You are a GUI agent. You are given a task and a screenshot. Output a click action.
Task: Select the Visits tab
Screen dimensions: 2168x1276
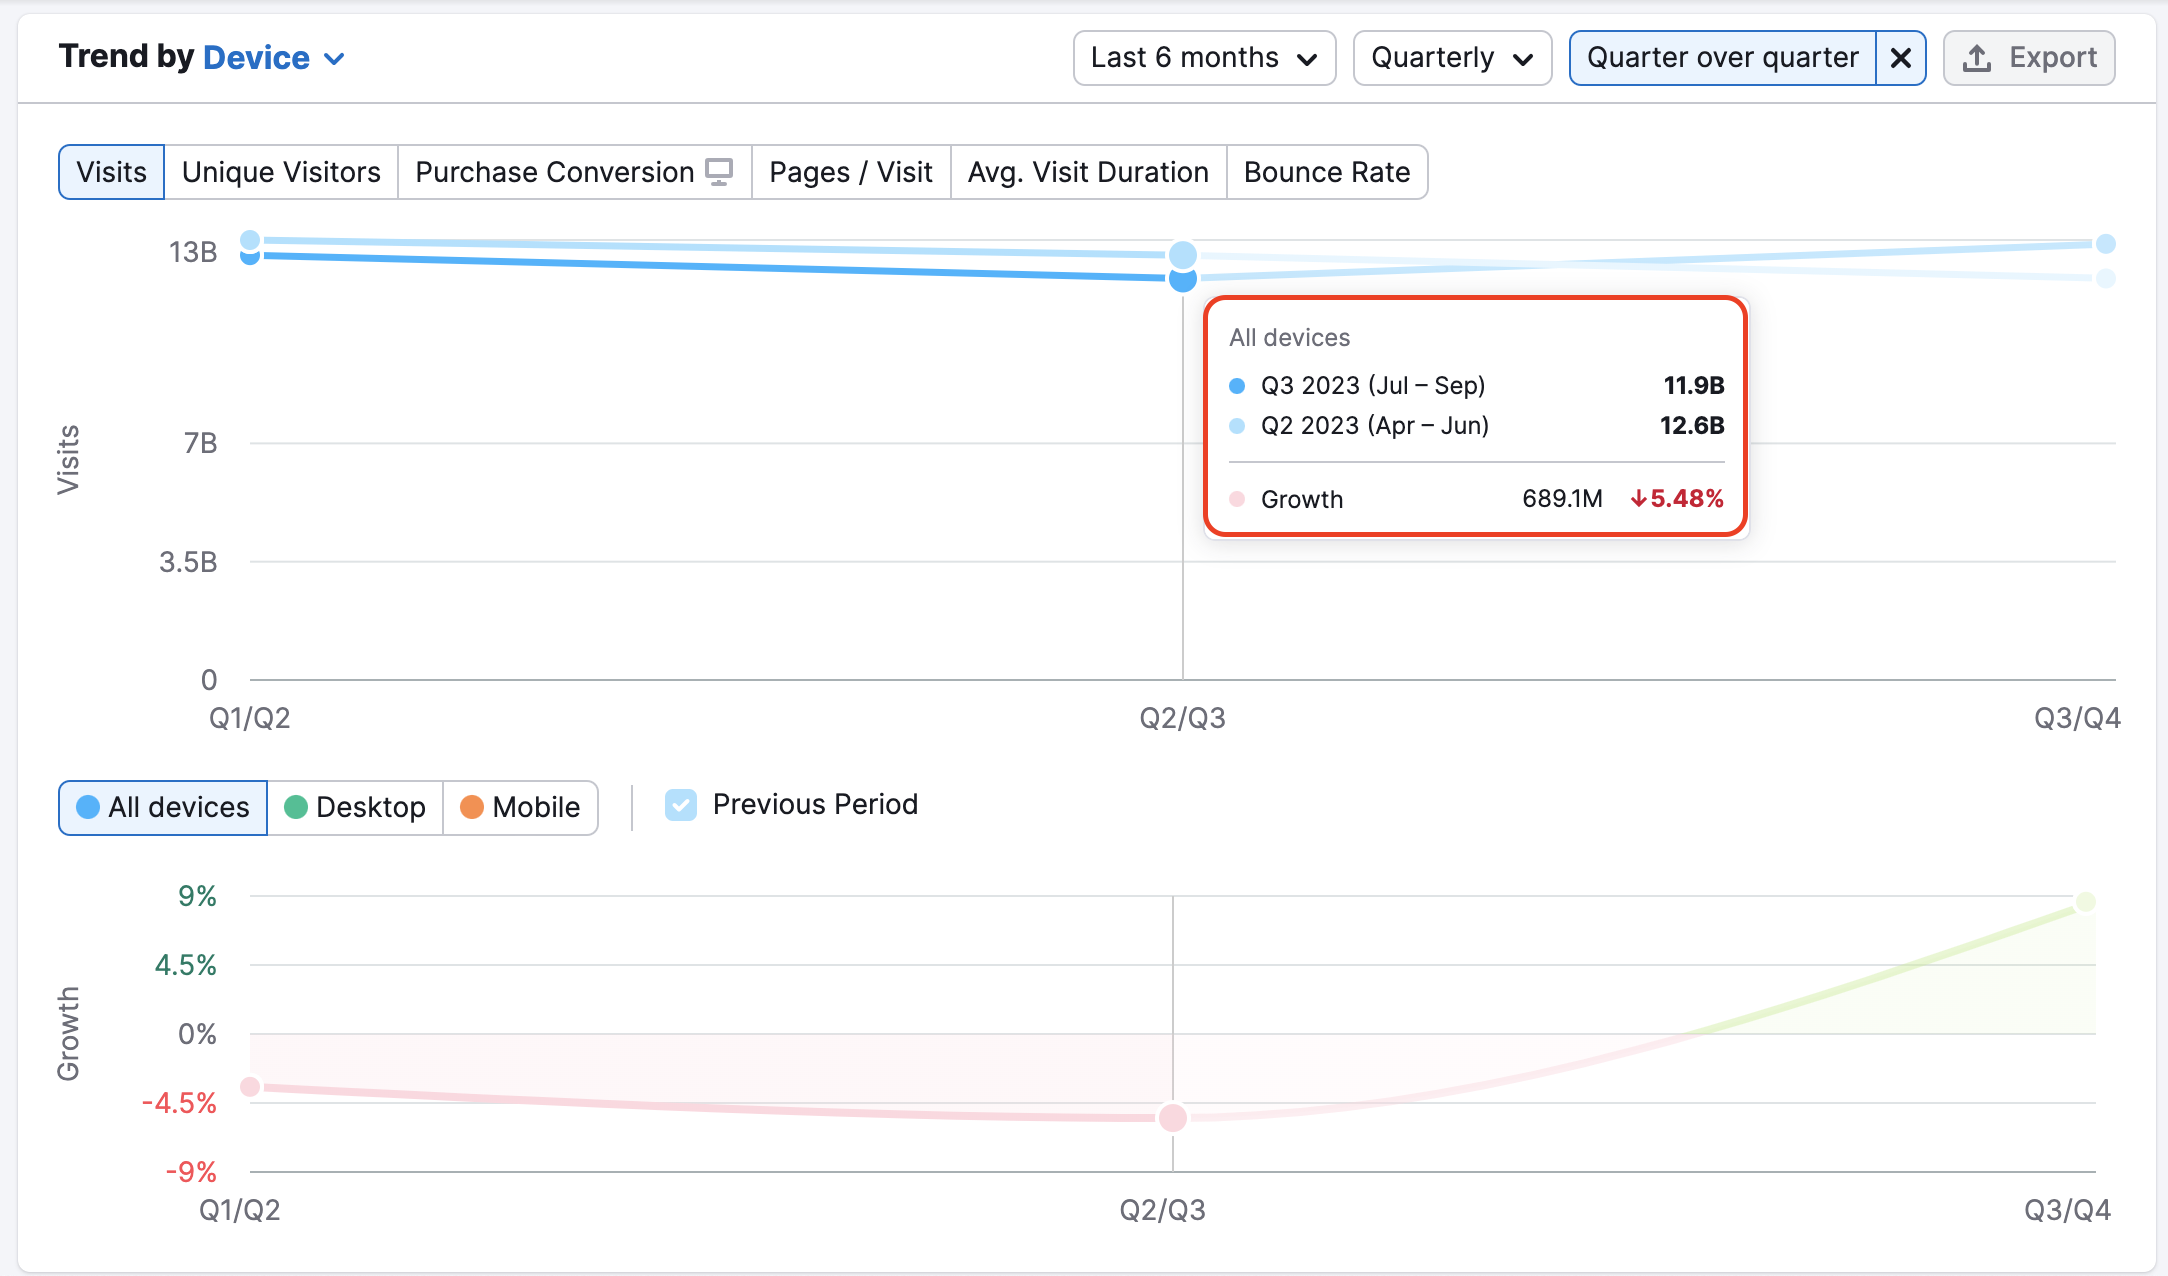112,172
